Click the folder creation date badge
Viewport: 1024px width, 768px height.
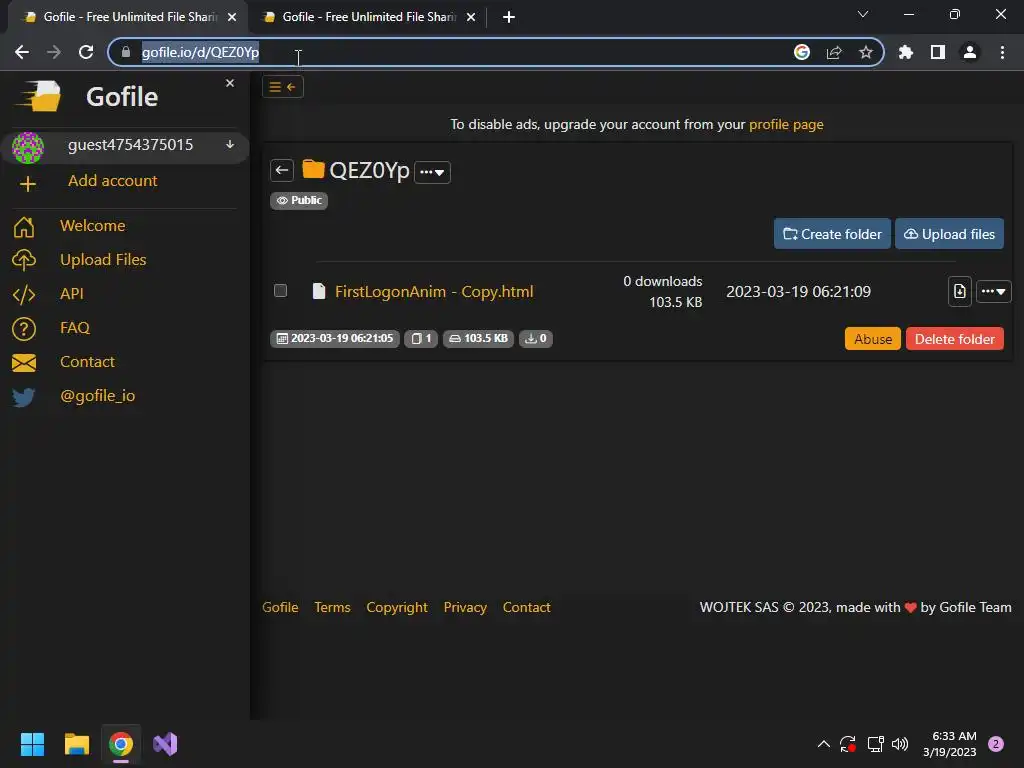(x=334, y=338)
